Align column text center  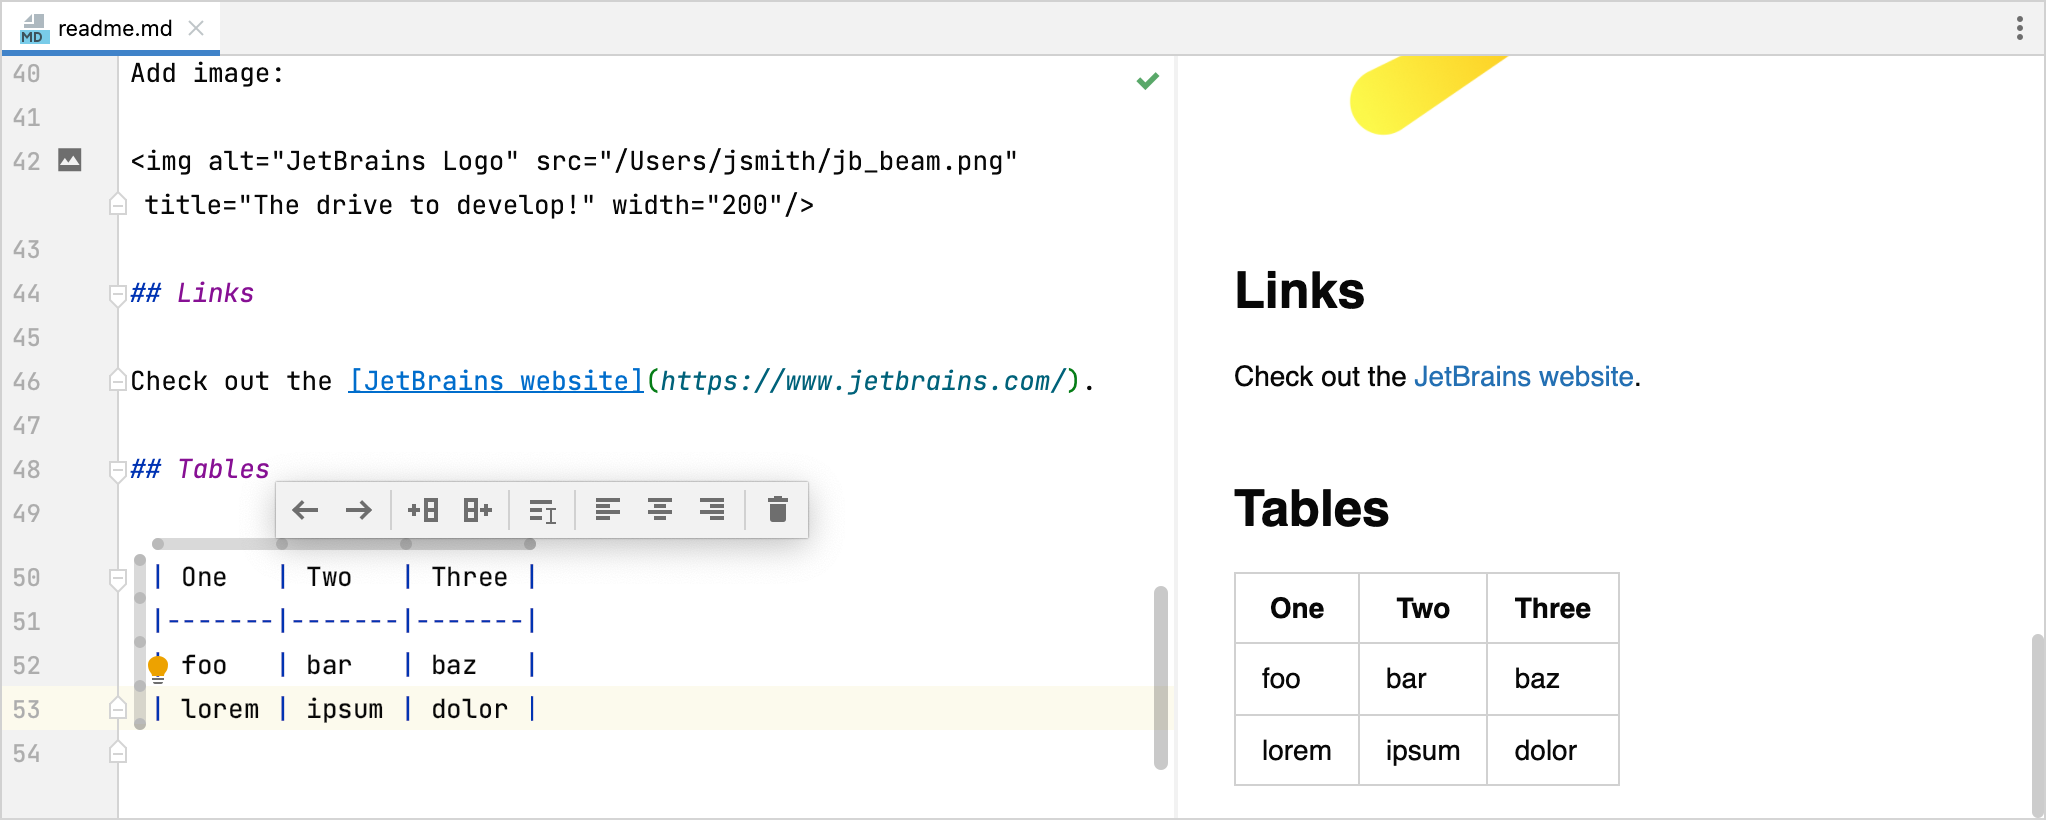[x=659, y=509]
